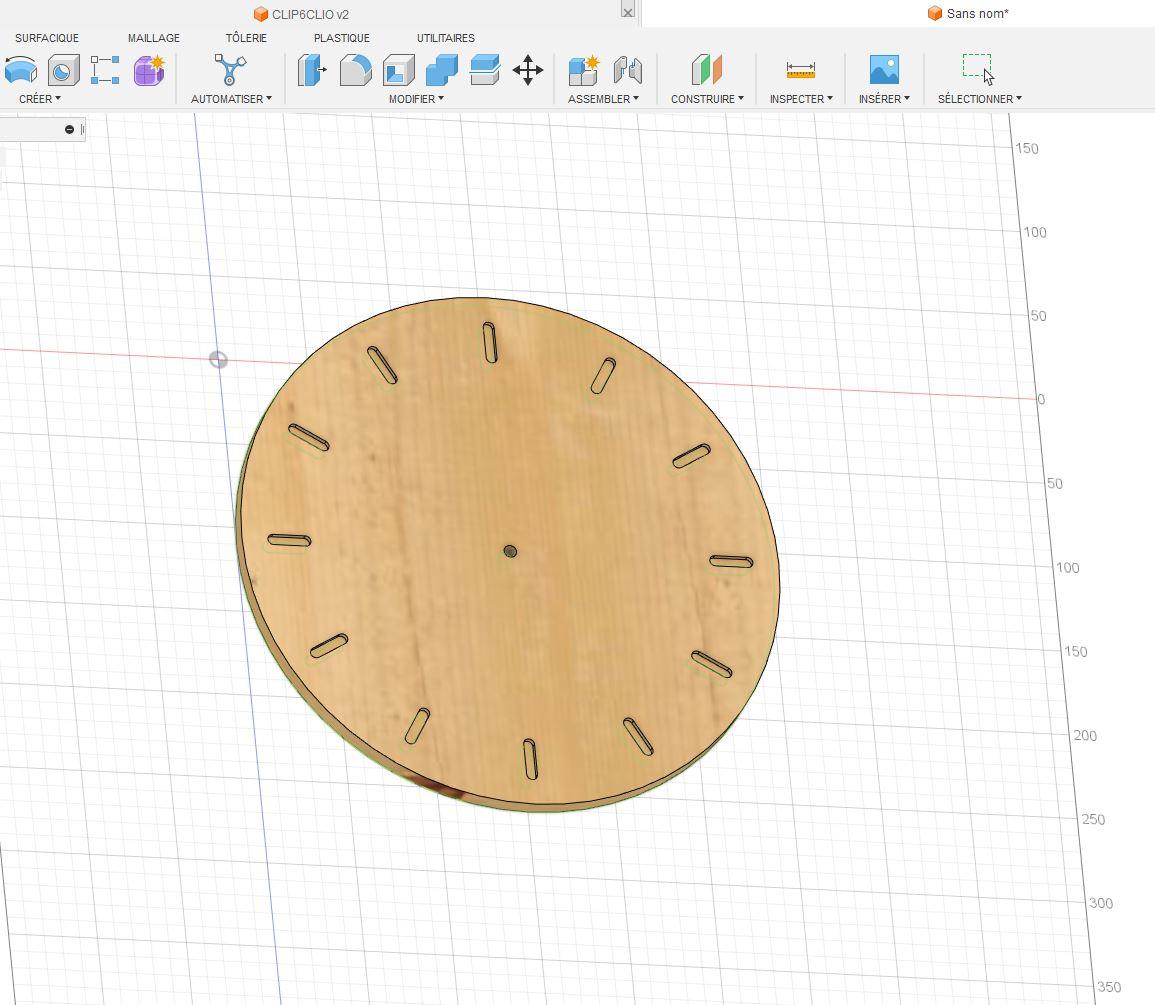Expand the MODIFIER dropdown
This screenshot has width=1155, height=1005.
(x=414, y=99)
